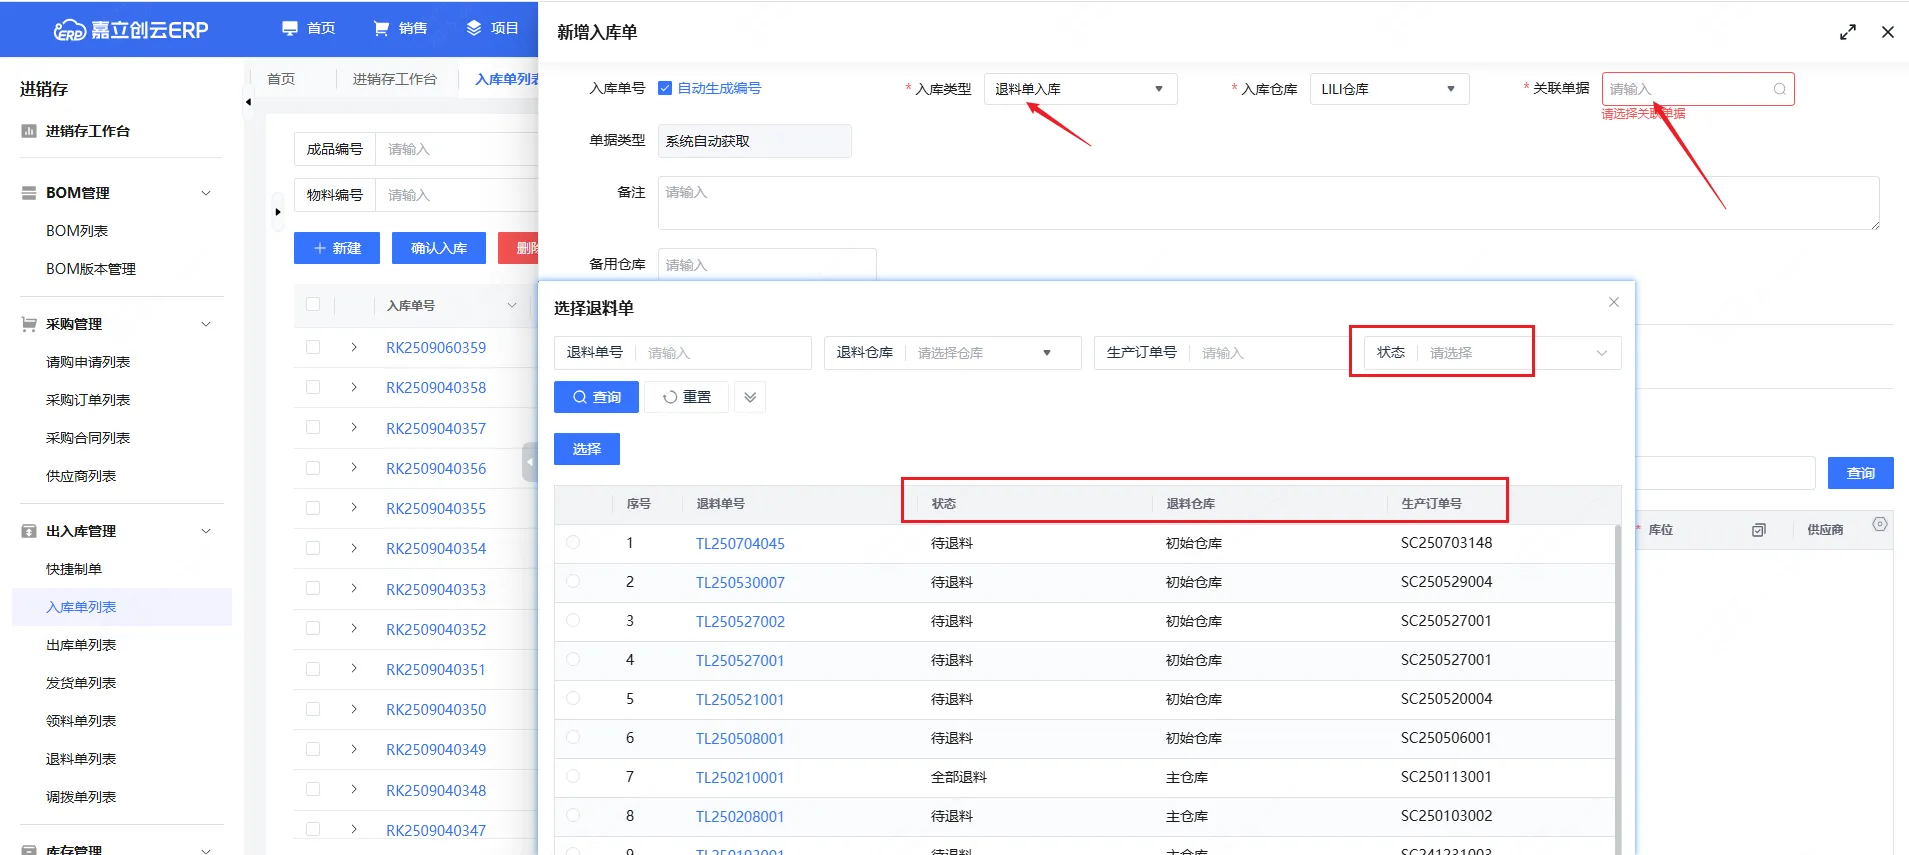1909x855 pixels.
Task: Click the column settings gear icon
Action: (1879, 524)
